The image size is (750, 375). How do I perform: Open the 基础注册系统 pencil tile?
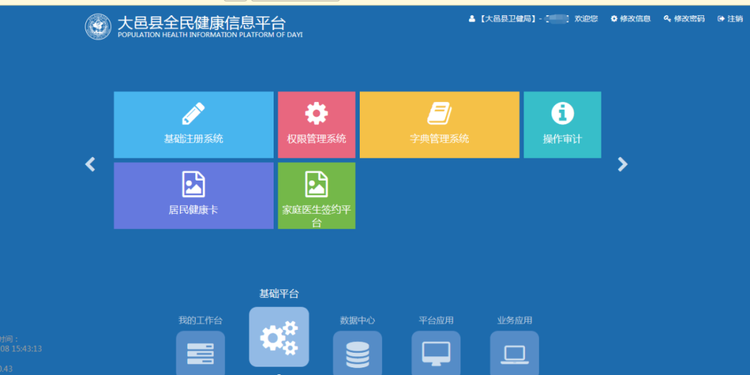[x=194, y=124]
